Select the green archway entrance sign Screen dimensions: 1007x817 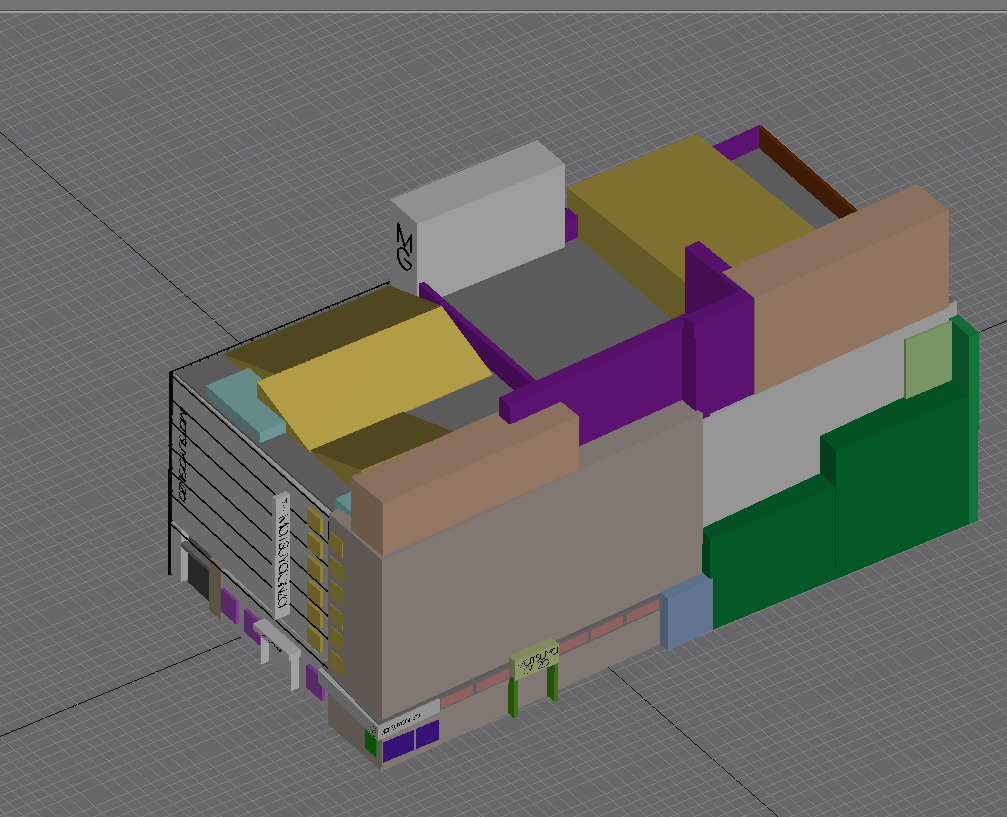point(534,662)
